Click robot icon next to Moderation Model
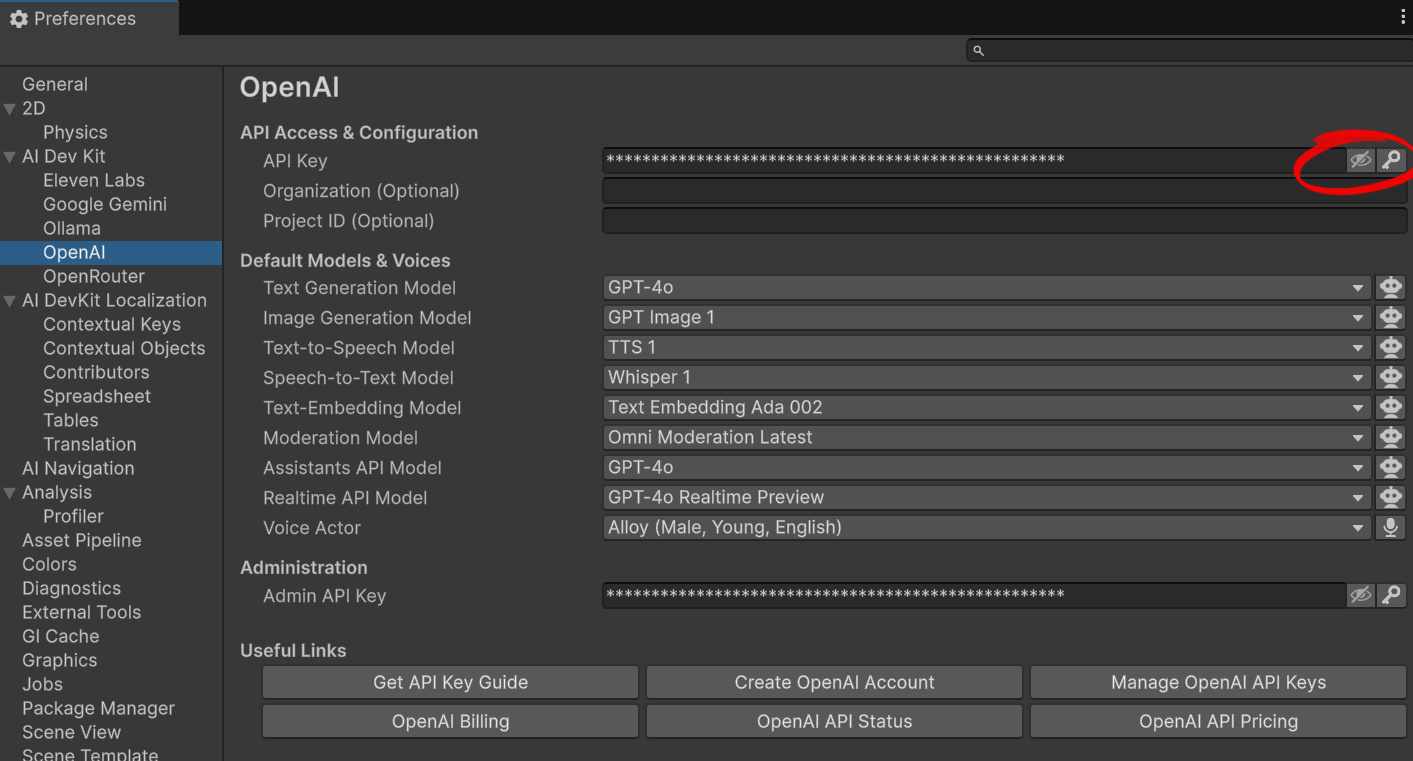Viewport: 1413px width, 761px height. 1390,438
